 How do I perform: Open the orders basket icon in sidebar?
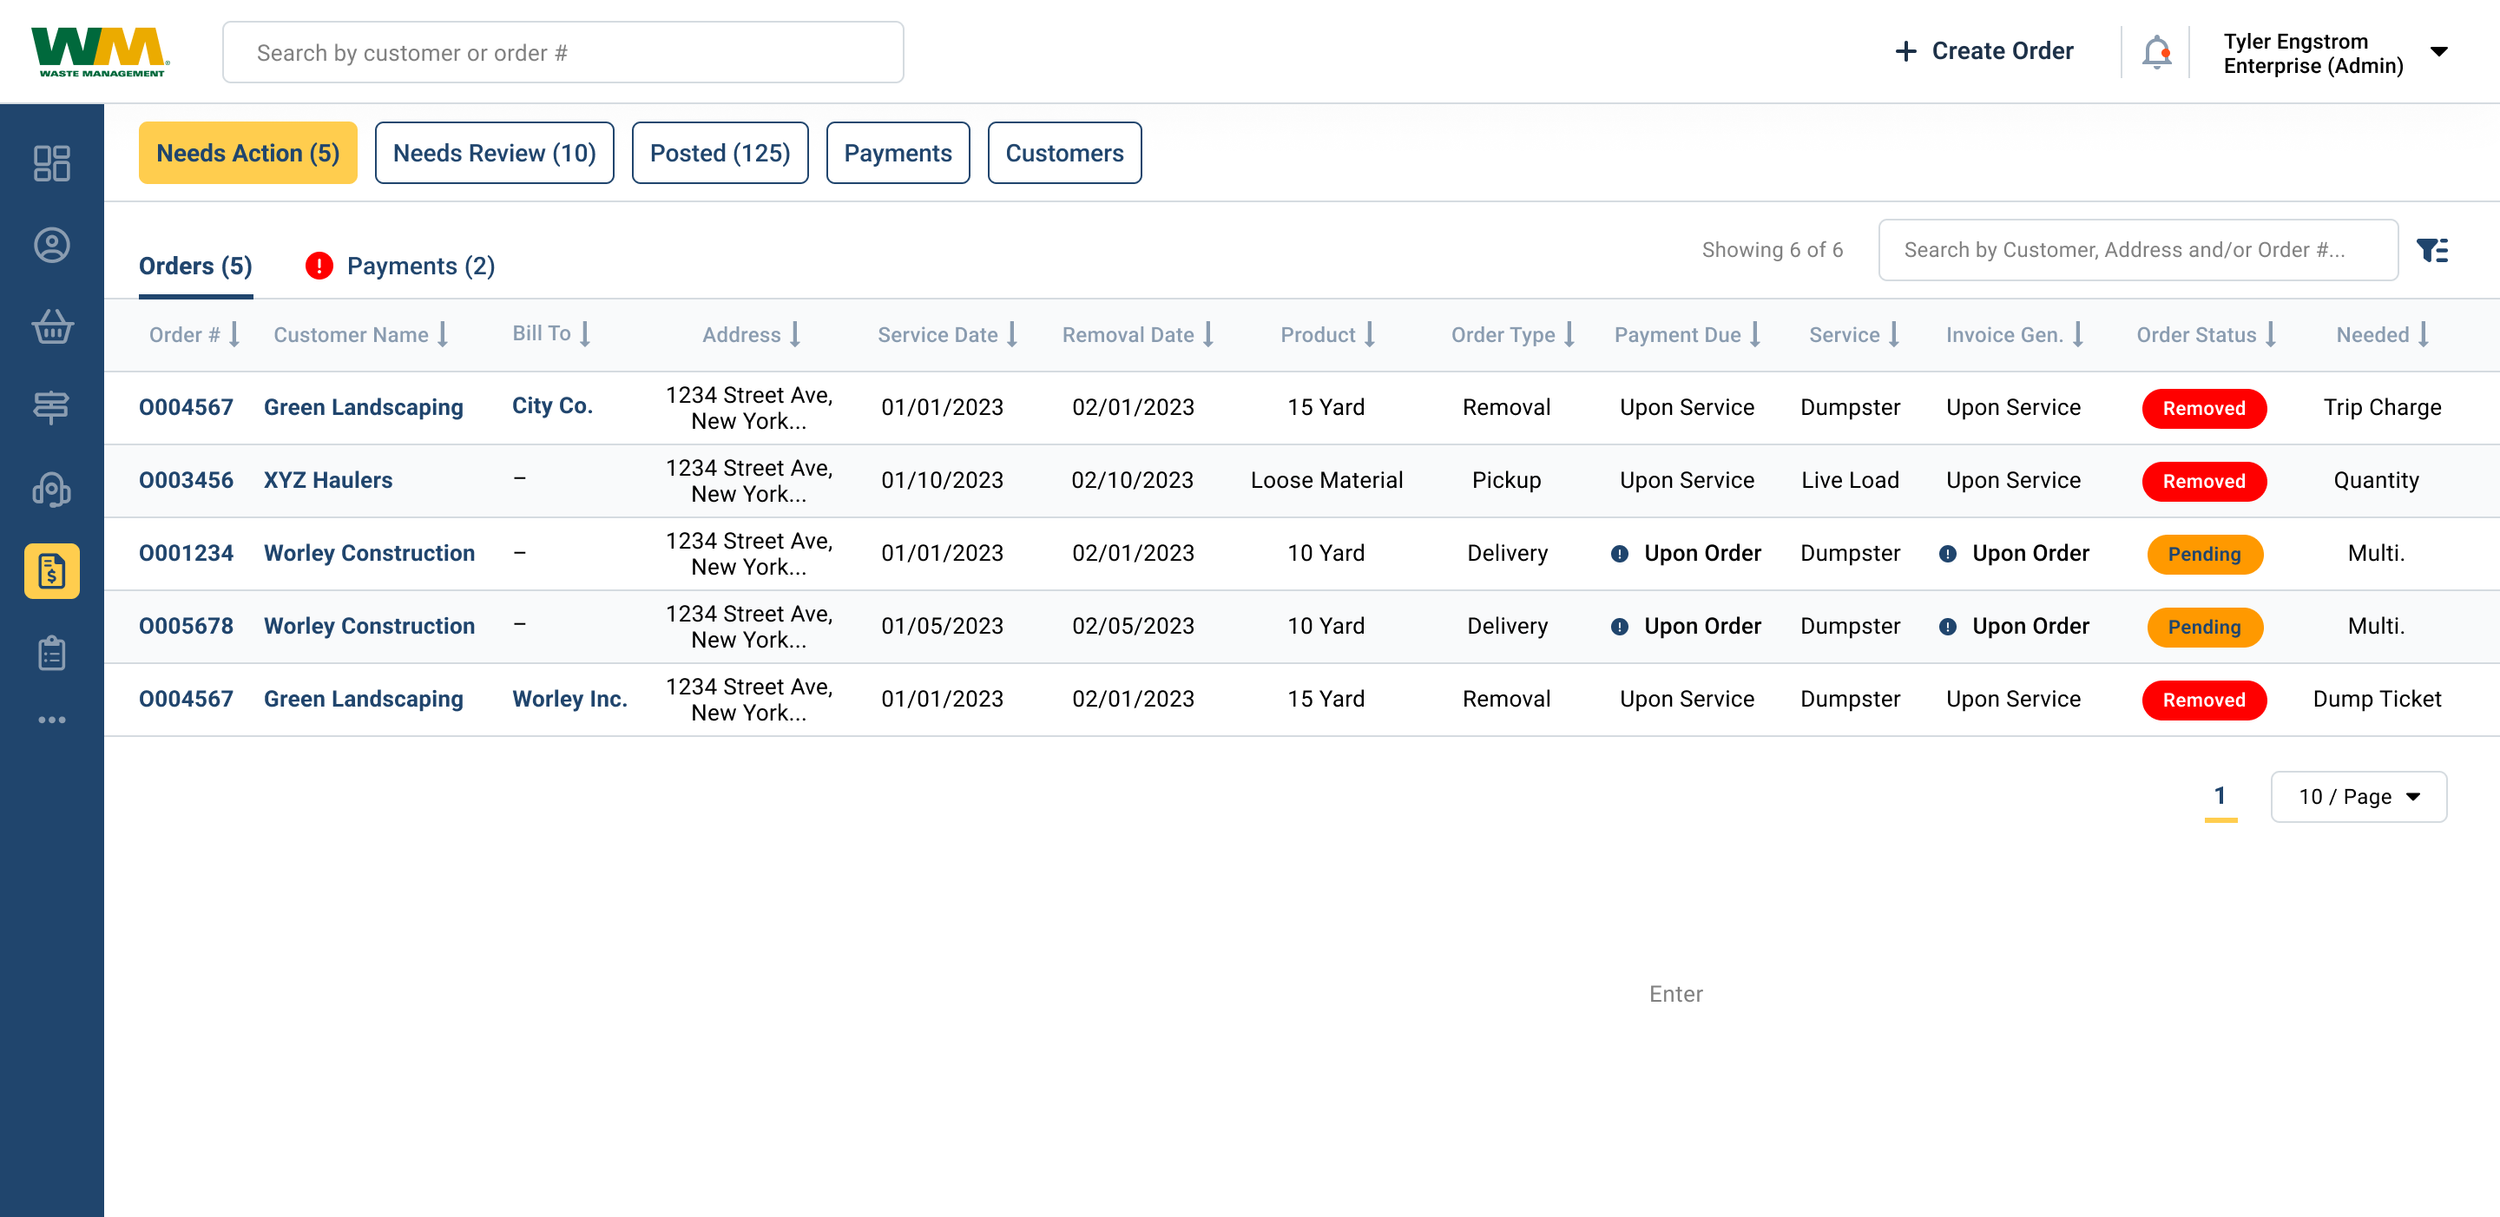pyautogui.click(x=51, y=326)
